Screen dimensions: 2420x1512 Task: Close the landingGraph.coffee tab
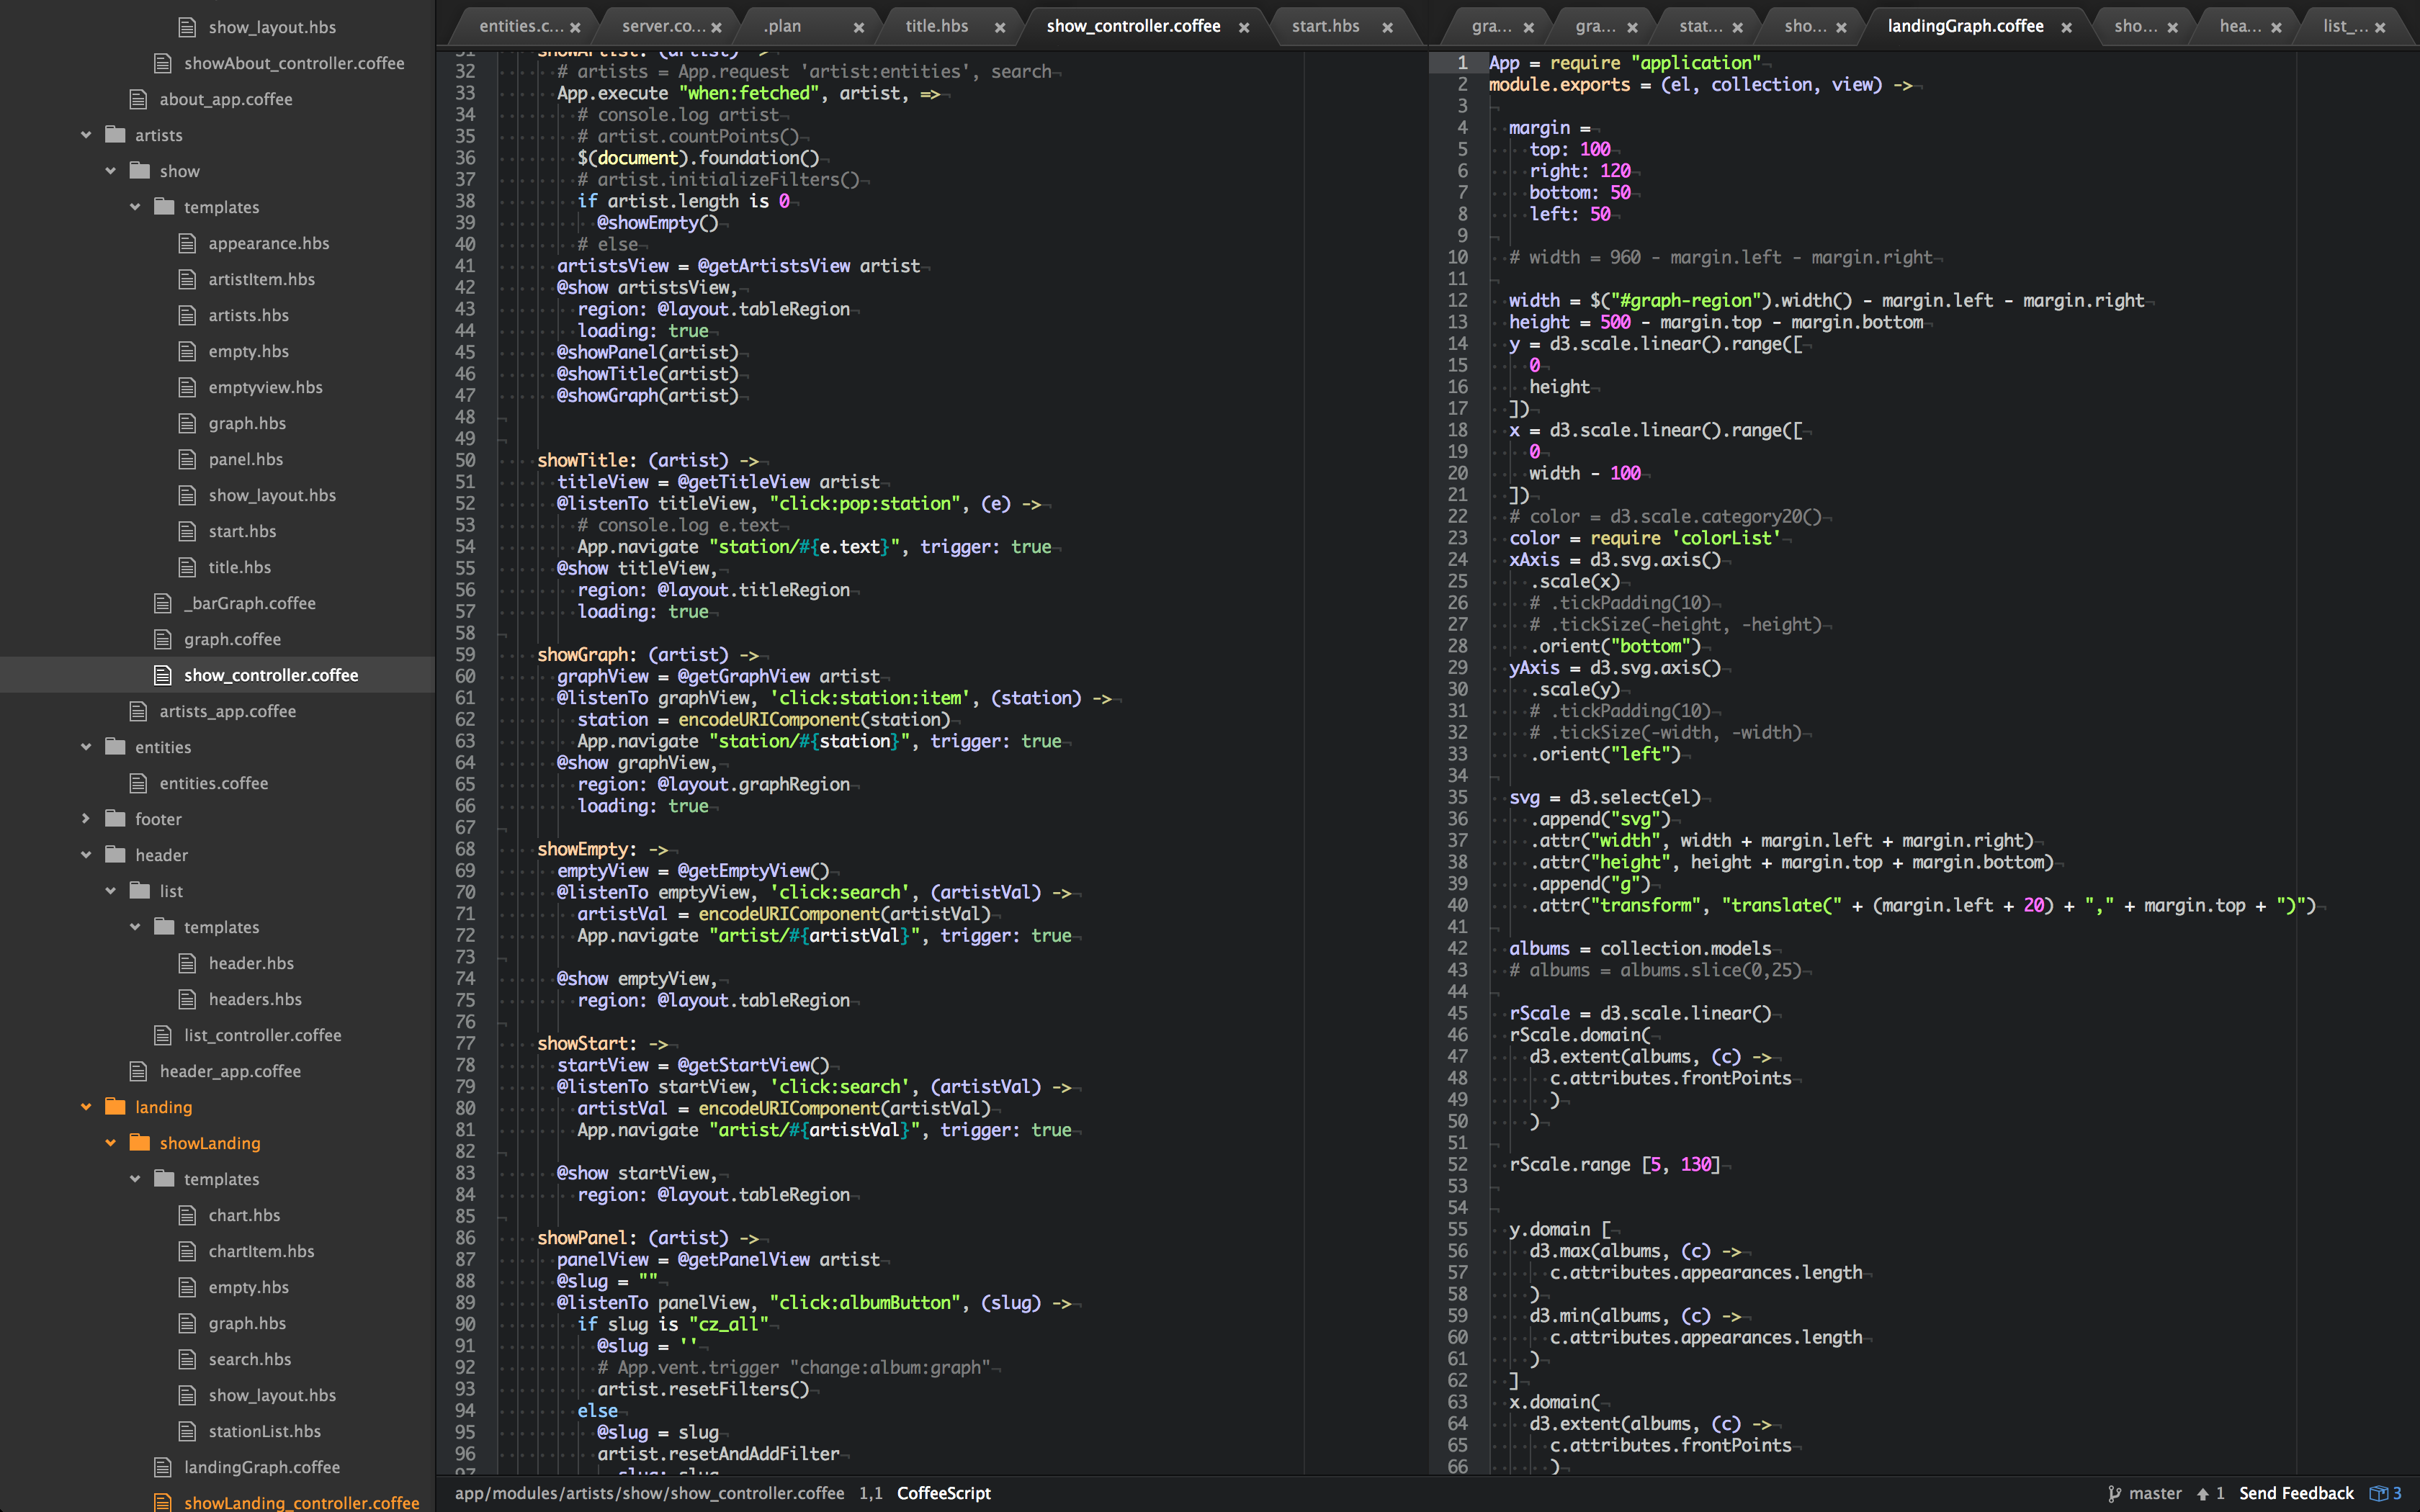click(2066, 28)
